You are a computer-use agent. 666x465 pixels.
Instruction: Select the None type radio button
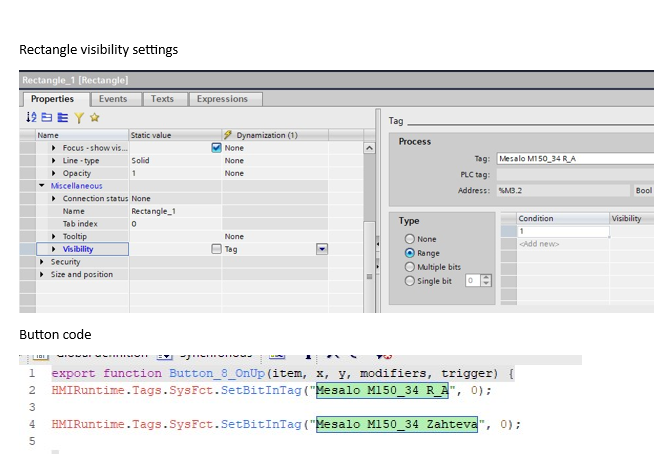tap(409, 240)
